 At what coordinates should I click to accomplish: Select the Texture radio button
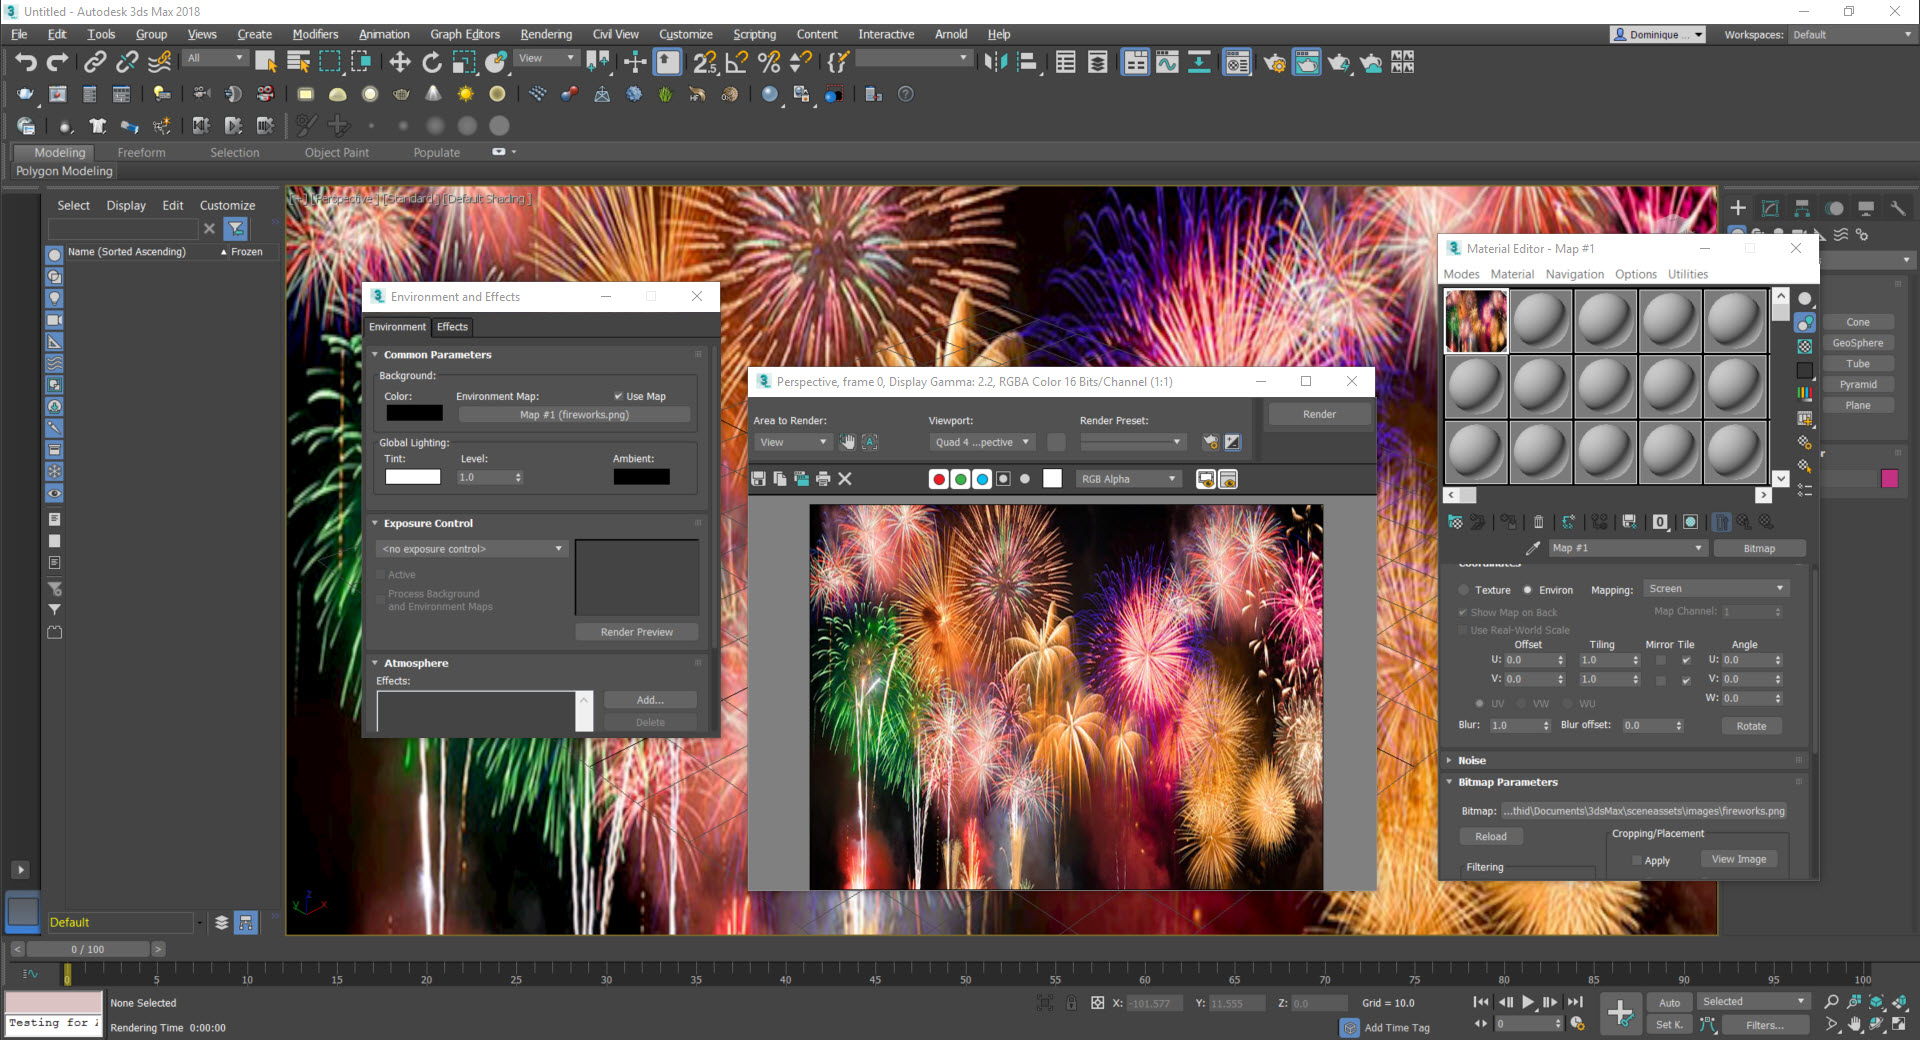click(1464, 590)
